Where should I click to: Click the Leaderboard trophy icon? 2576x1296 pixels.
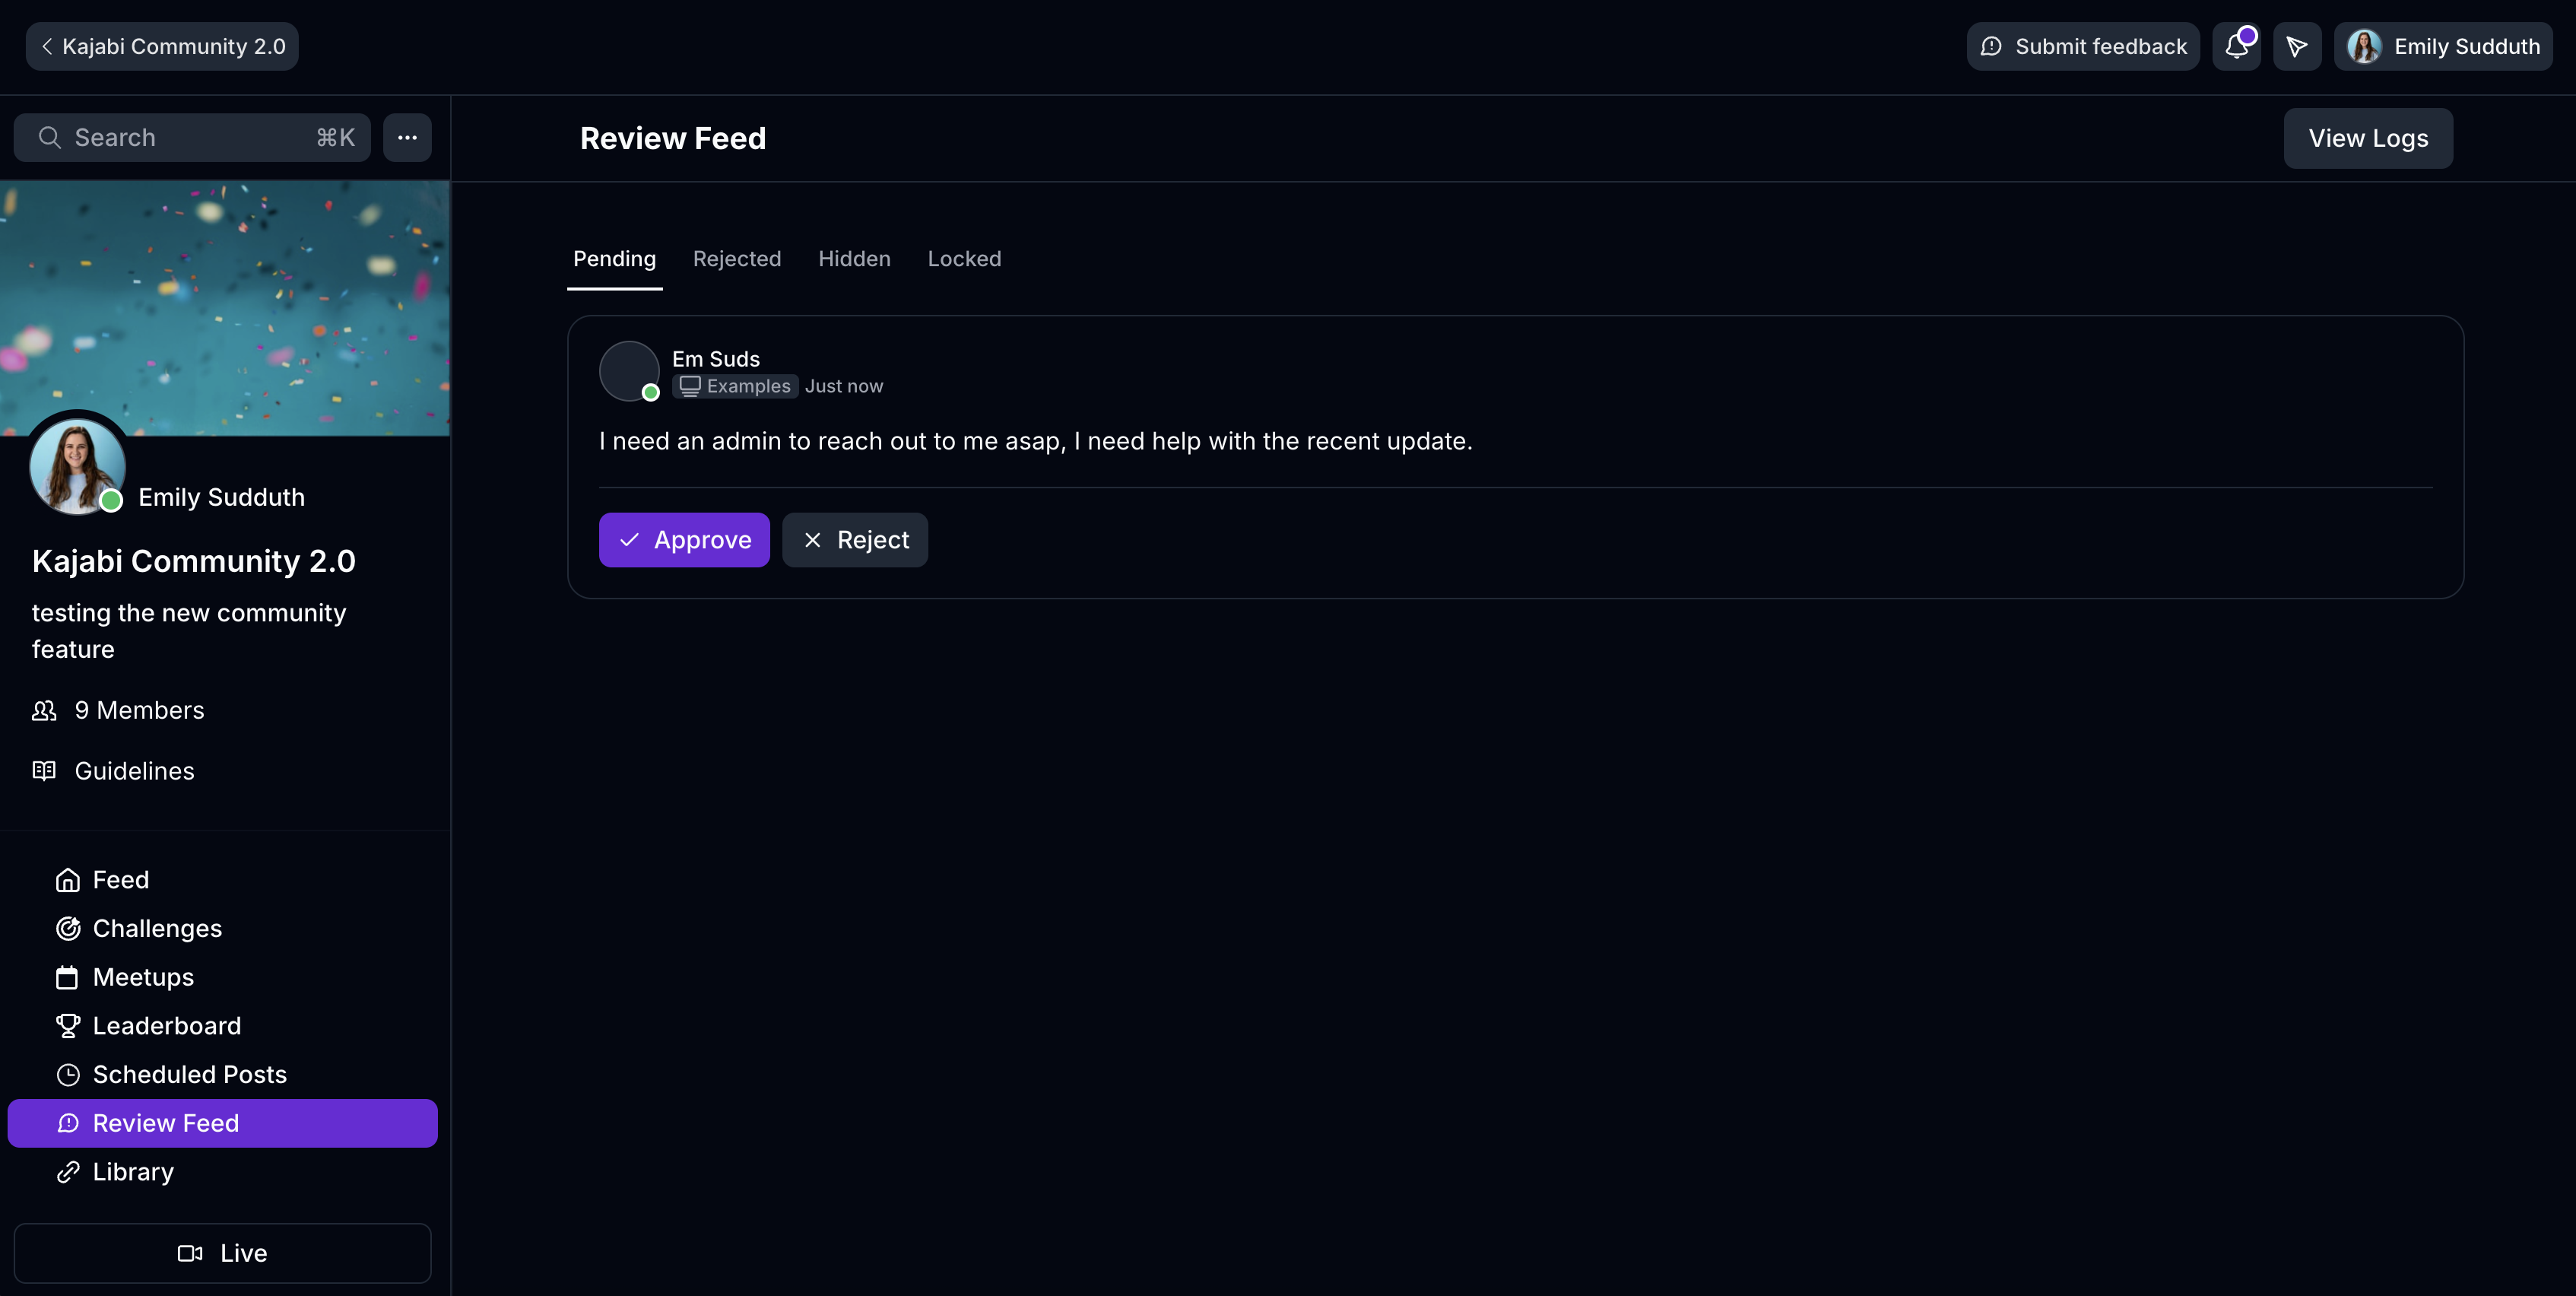pyautogui.click(x=67, y=1026)
